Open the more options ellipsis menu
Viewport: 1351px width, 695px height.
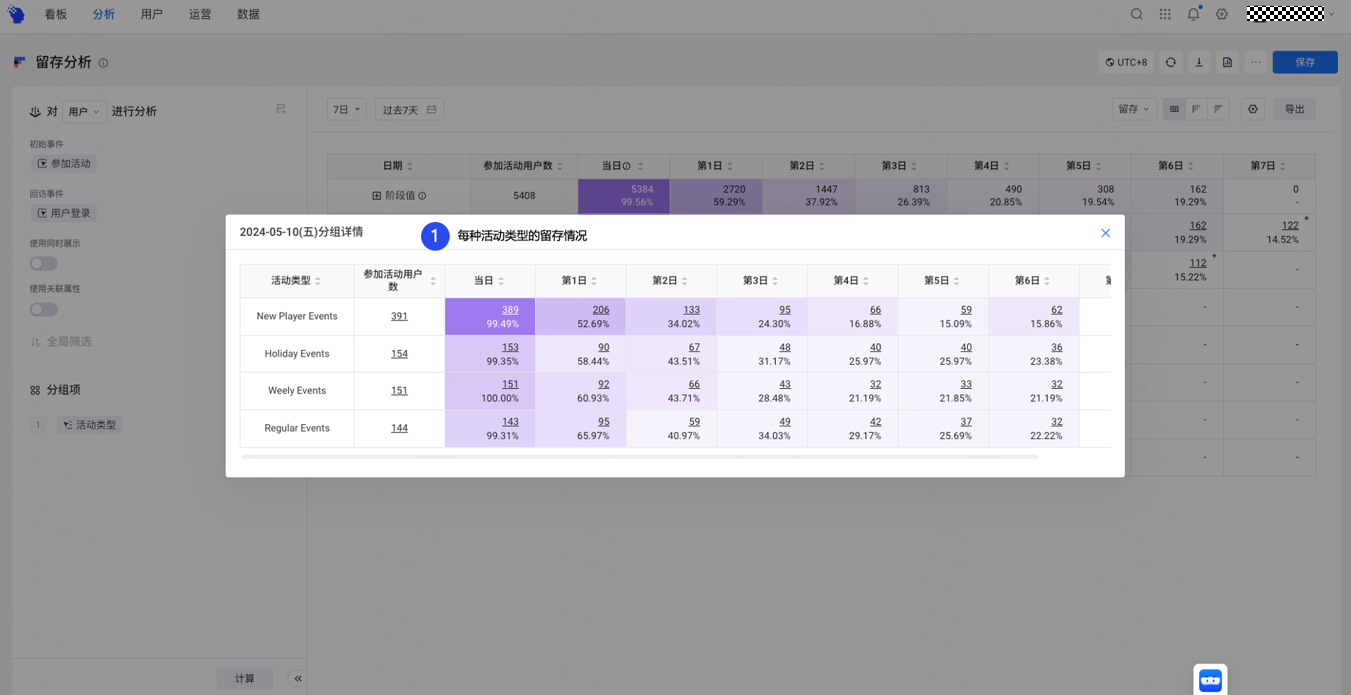click(x=1255, y=62)
